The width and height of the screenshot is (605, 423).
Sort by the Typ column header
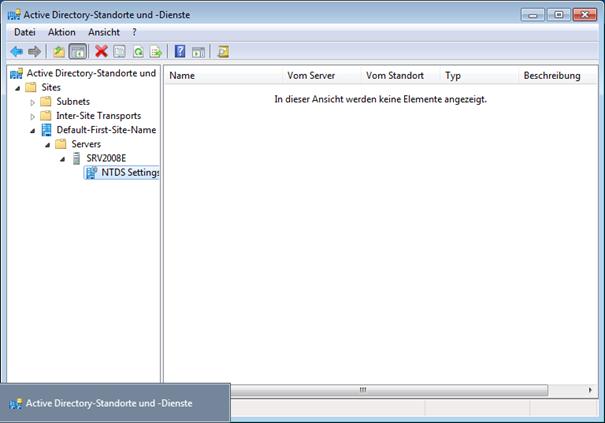453,75
